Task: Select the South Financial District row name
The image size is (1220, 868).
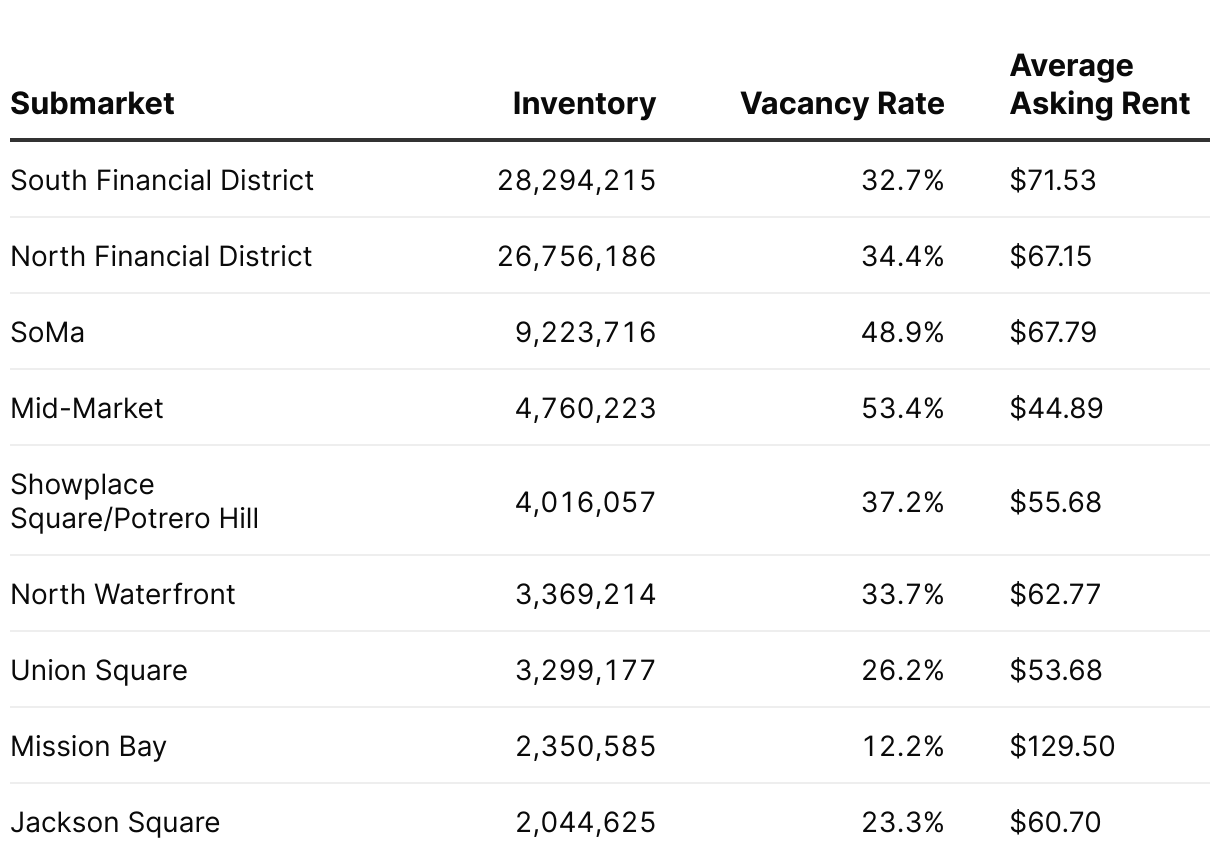Action: coord(162,180)
